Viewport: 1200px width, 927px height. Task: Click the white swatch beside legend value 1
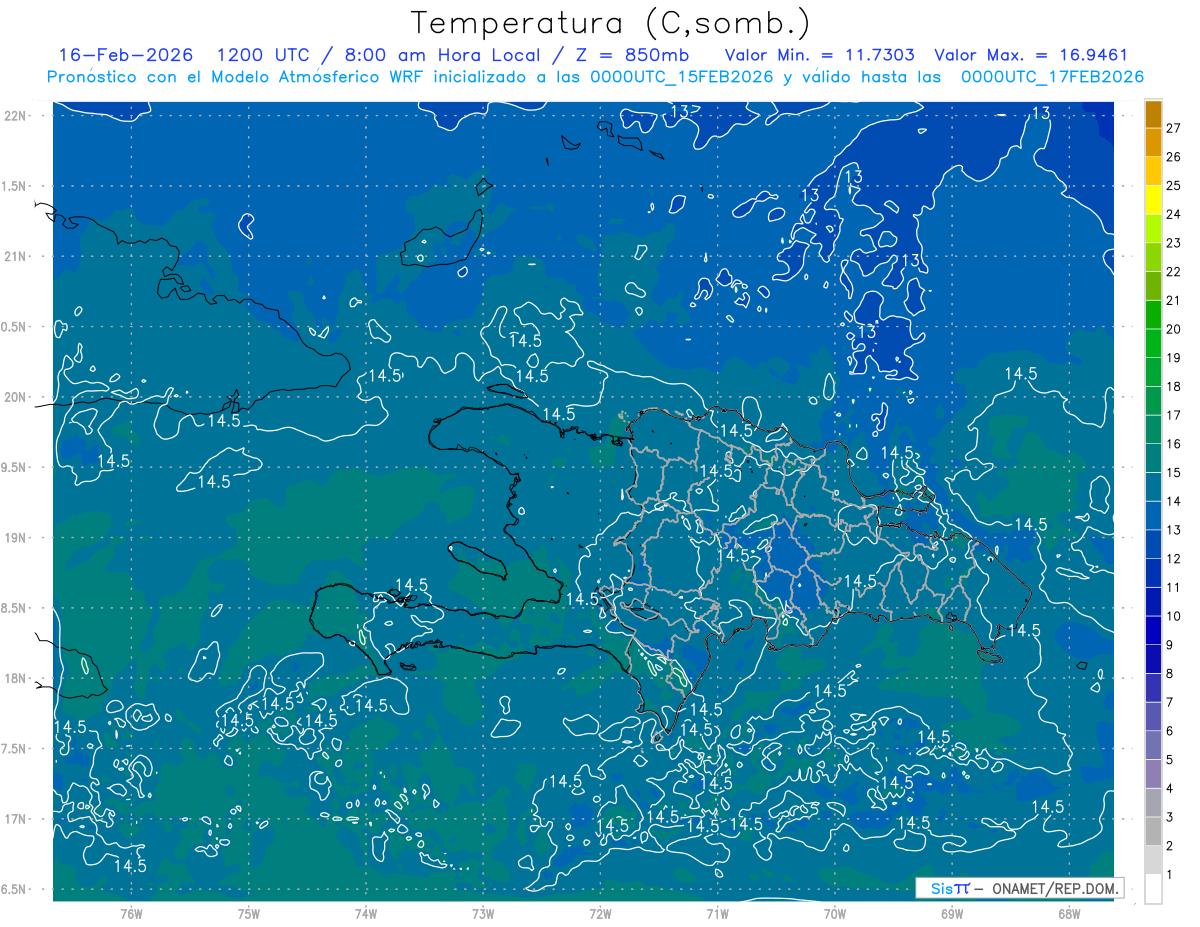[x=1153, y=889]
